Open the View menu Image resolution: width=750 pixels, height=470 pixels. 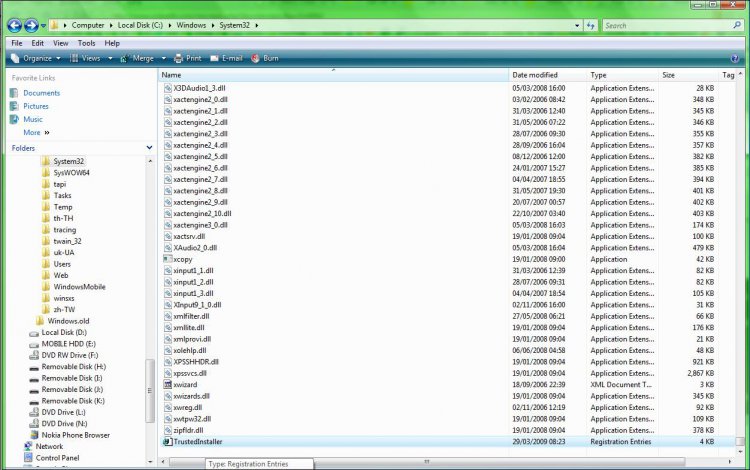(60, 43)
